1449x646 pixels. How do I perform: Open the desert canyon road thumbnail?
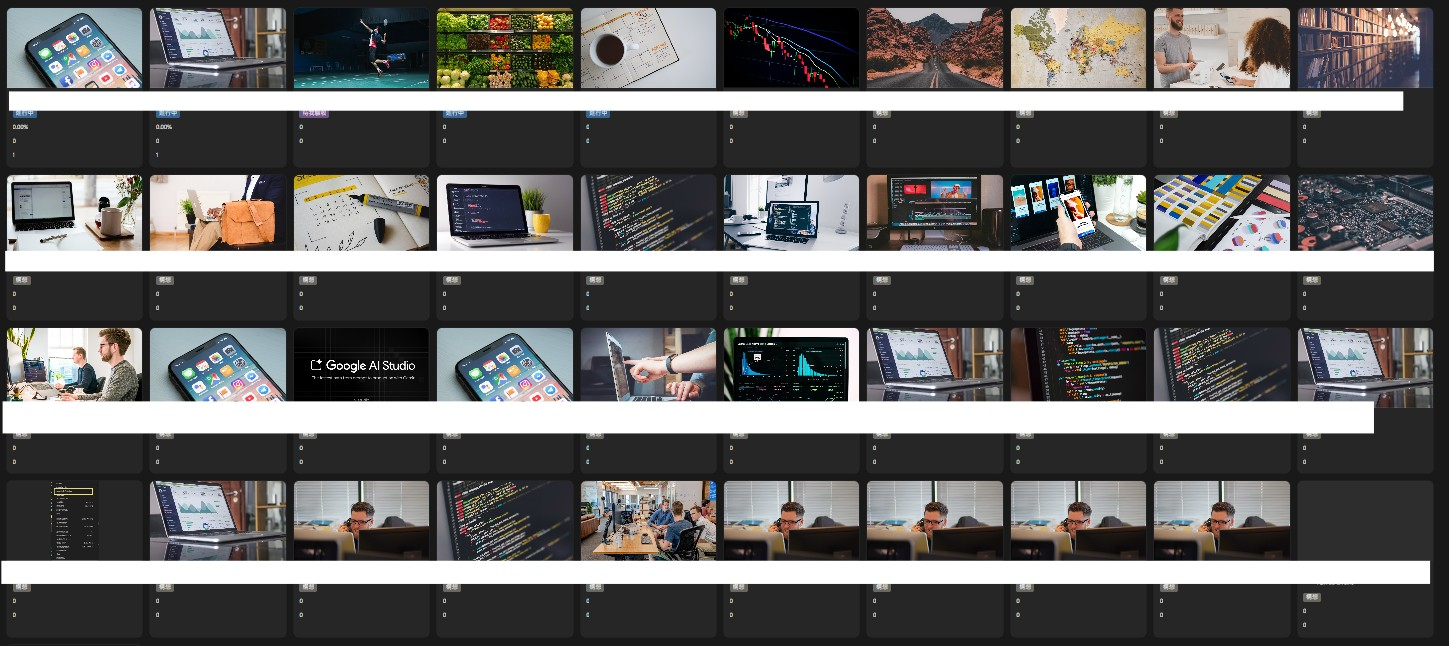(x=935, y=49)
